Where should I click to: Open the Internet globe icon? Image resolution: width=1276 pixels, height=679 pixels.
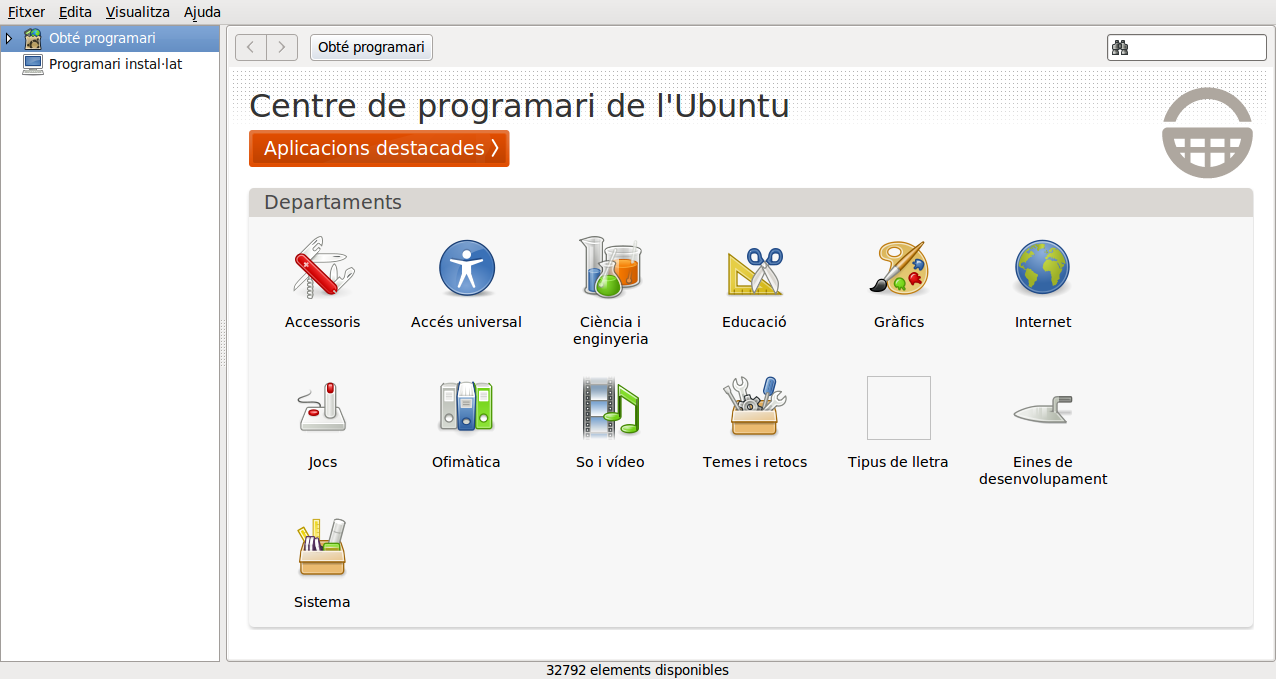click(1042, 268)
